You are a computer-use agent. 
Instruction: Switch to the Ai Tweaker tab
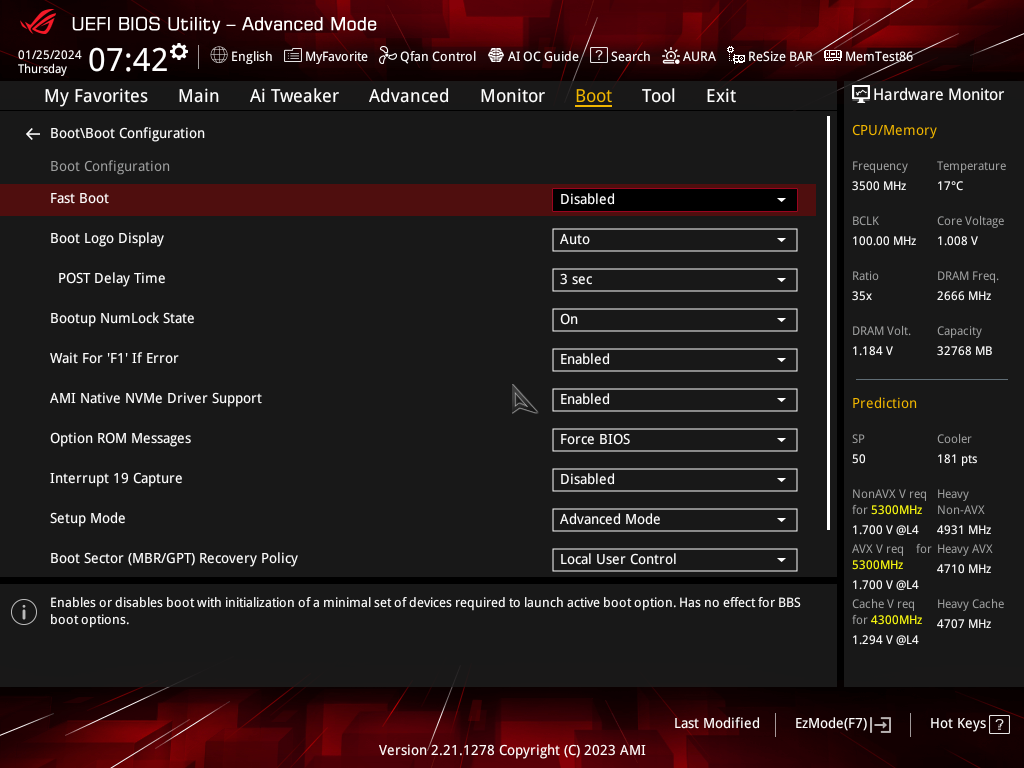(294, 96)
